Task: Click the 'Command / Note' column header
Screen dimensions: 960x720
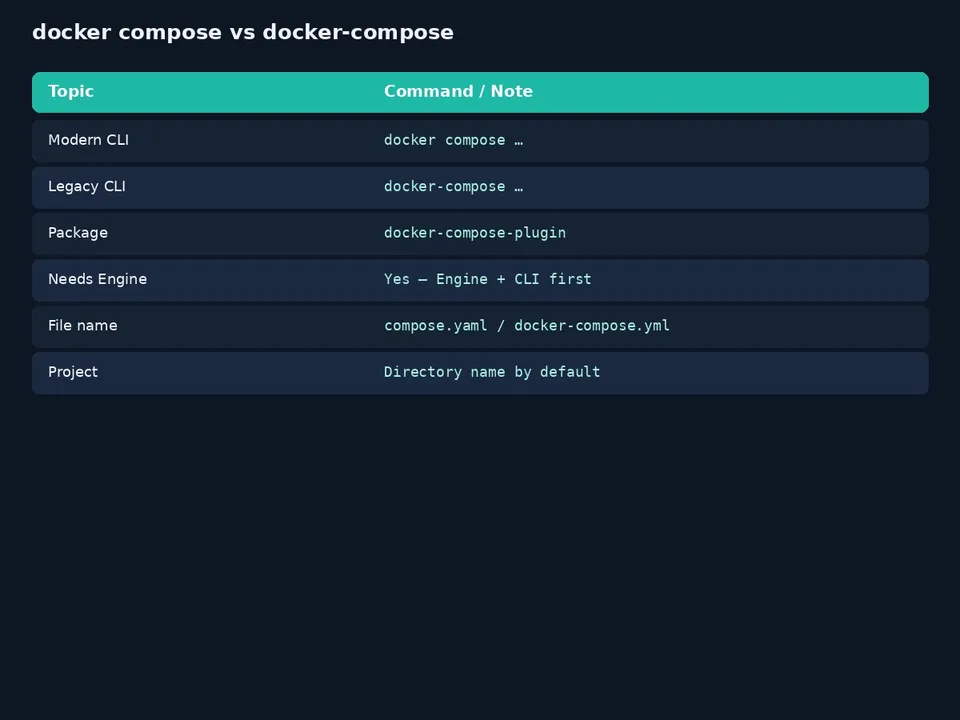Action: click(x=458, y=91)
